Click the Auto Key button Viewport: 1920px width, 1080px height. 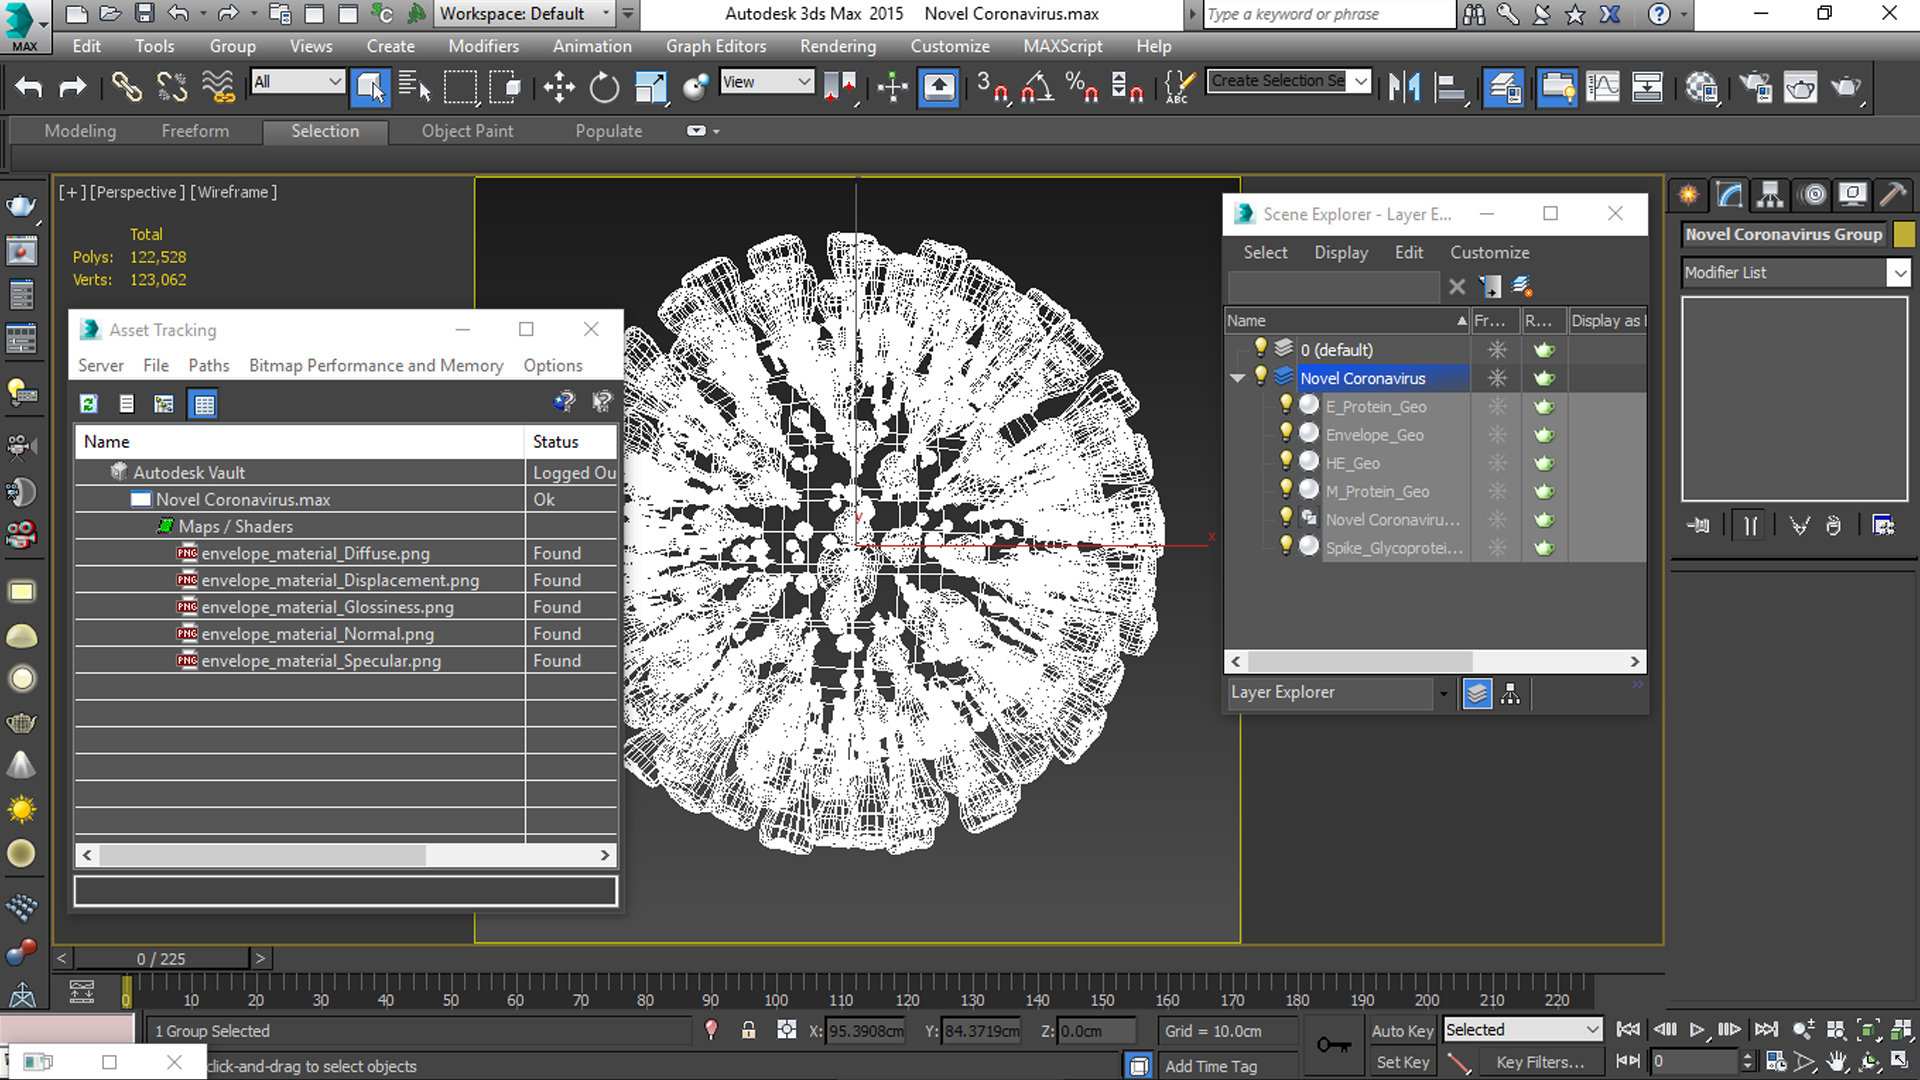(1401, 1031)
